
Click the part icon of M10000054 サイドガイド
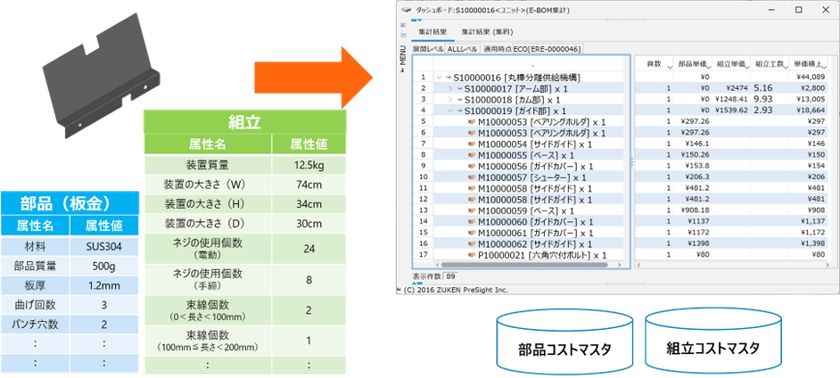tap(472, 144)
